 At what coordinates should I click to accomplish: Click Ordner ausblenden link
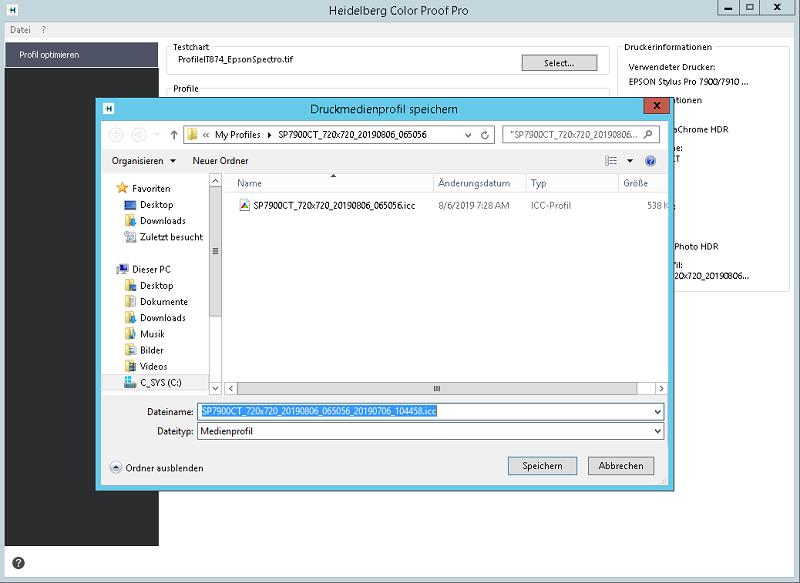click(x=164, y=468)
